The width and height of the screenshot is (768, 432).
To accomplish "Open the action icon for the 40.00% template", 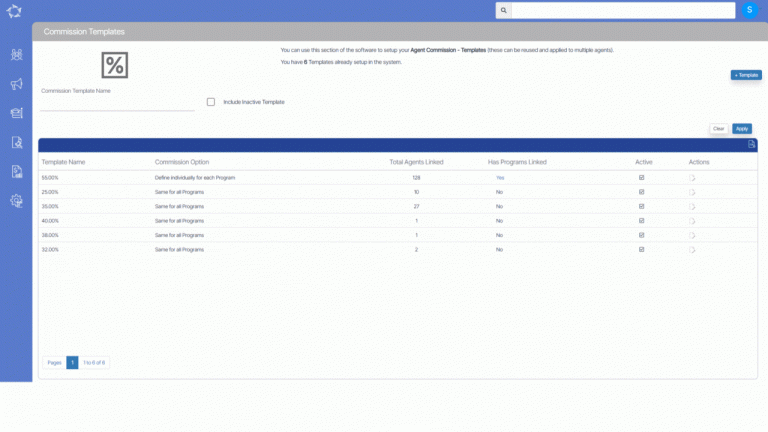I will [x=692, y=221].
